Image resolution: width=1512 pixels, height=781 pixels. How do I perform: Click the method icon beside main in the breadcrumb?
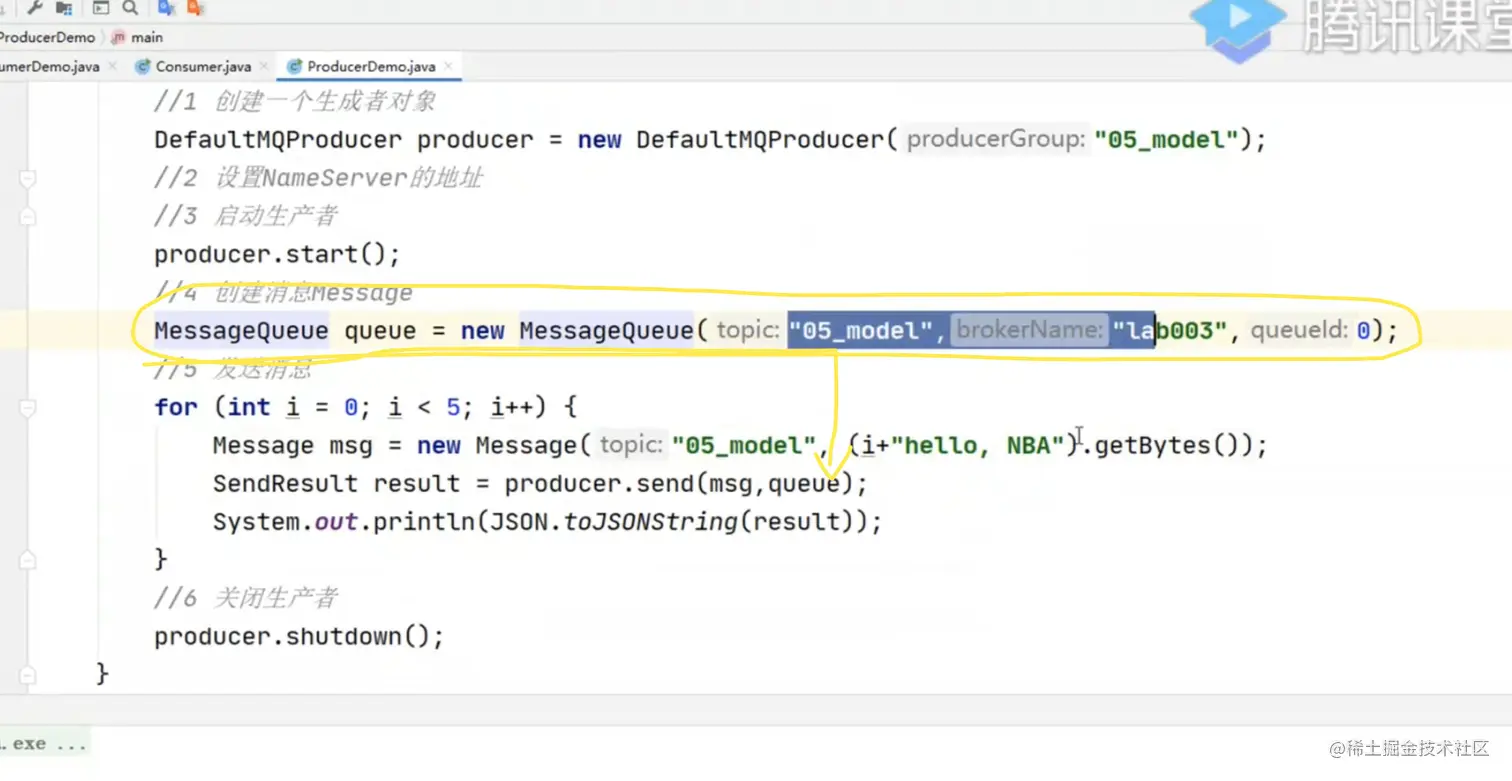pyautogui.click(x=119, y=37)
